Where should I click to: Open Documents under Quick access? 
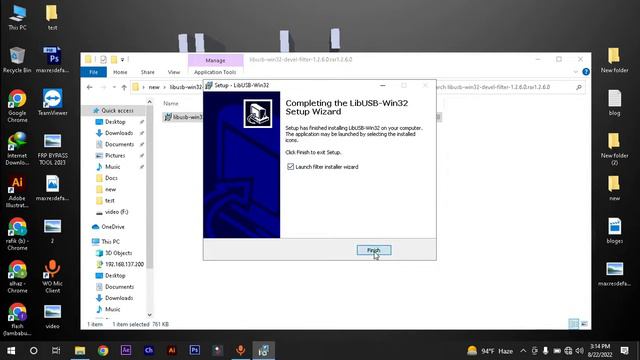(x=119, y=144)
